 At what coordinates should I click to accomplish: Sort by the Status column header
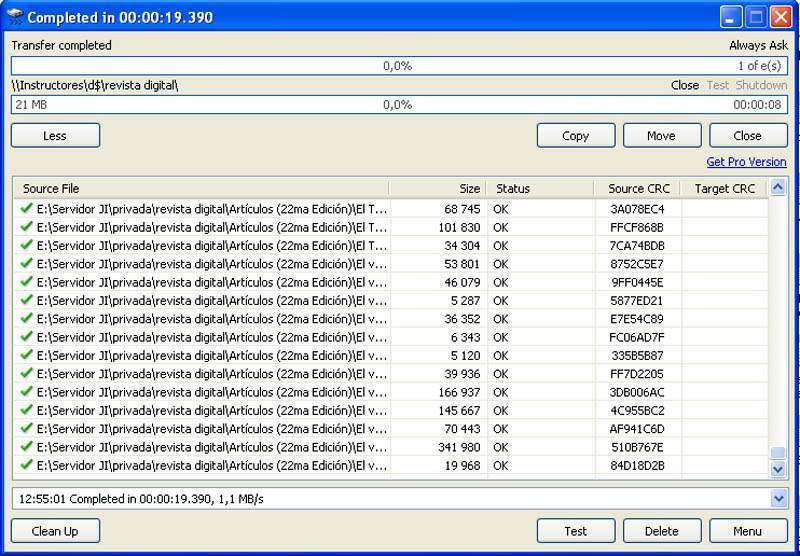pos(540,189)
